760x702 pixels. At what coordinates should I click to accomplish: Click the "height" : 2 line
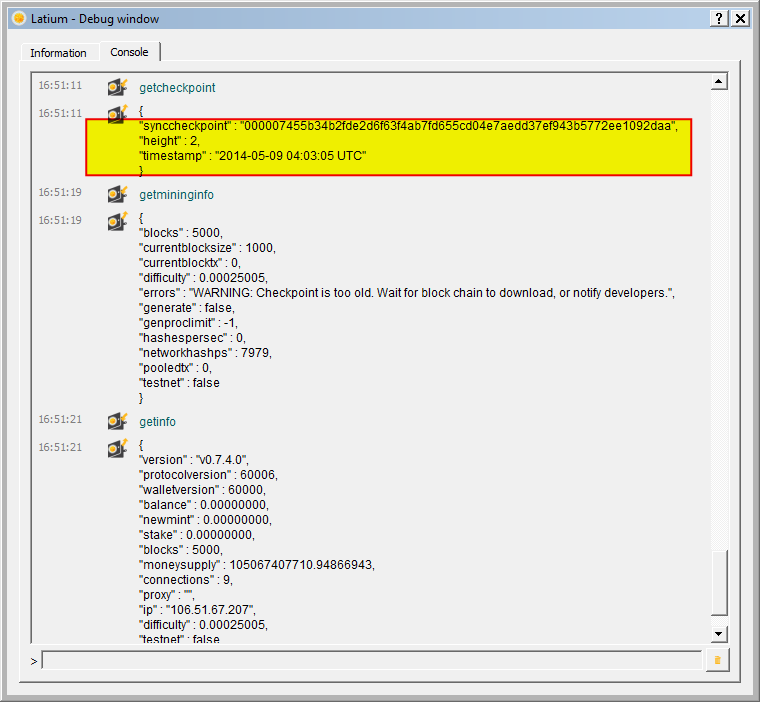point(169,141)
